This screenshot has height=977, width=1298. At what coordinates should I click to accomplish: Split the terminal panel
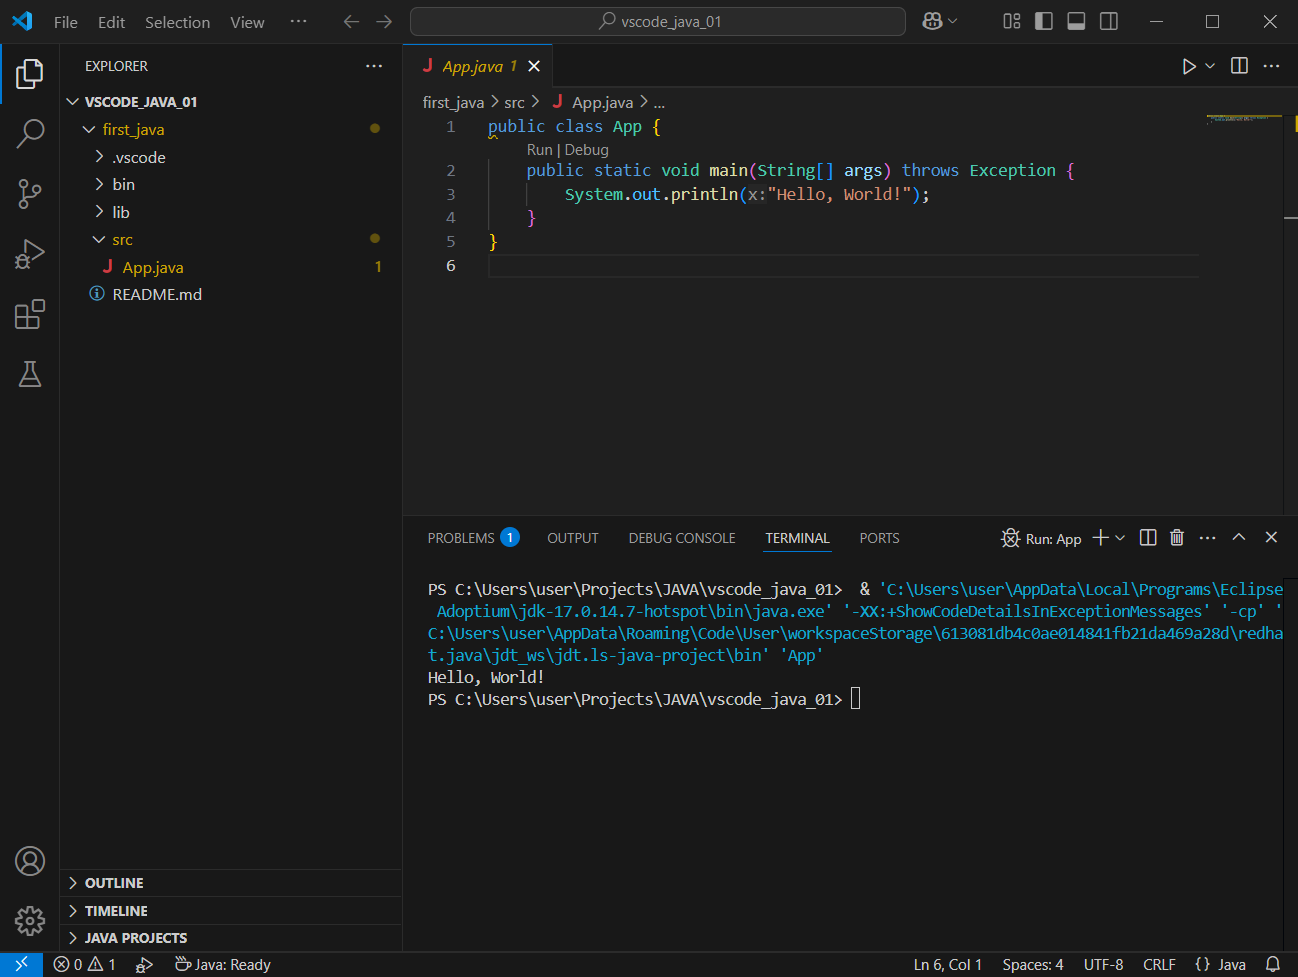tap(1148, 538)
